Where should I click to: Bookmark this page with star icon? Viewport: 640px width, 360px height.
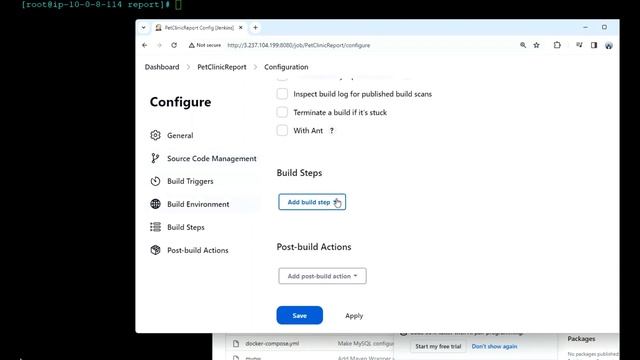[536, 45]
